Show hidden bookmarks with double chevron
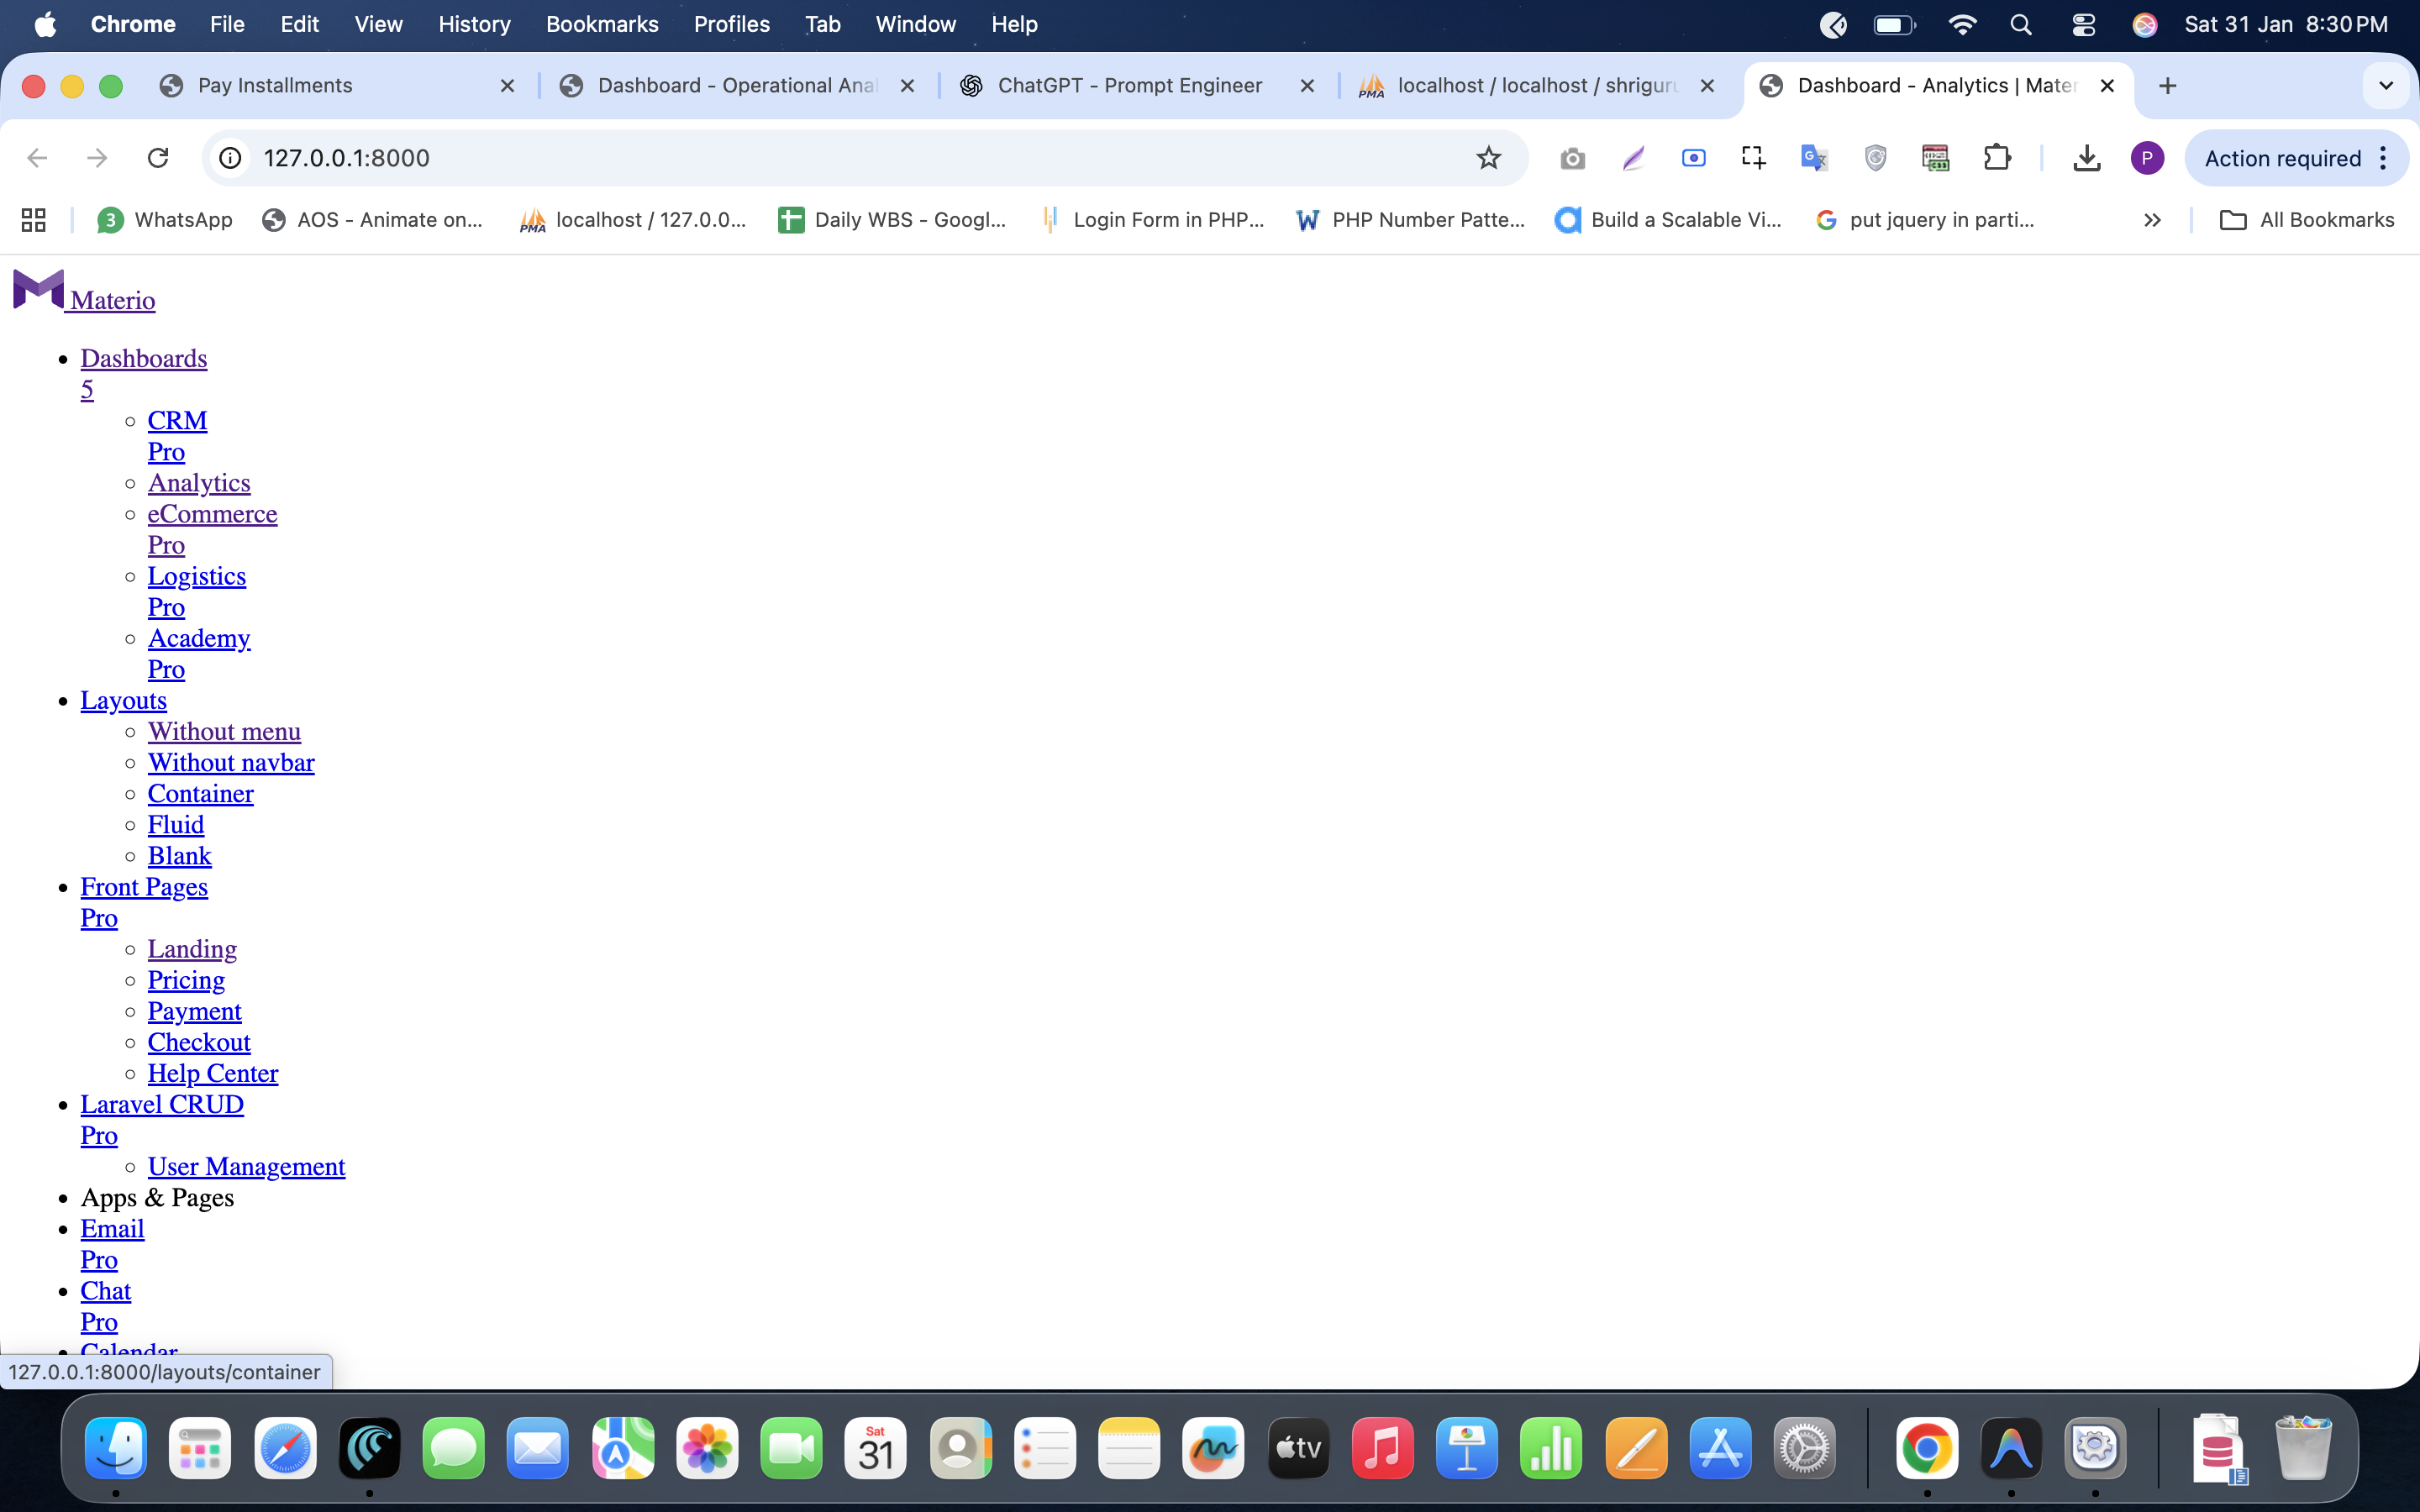This screenshot has height=1512, width=2420. pyautogui.click(x=2152, y=220)
